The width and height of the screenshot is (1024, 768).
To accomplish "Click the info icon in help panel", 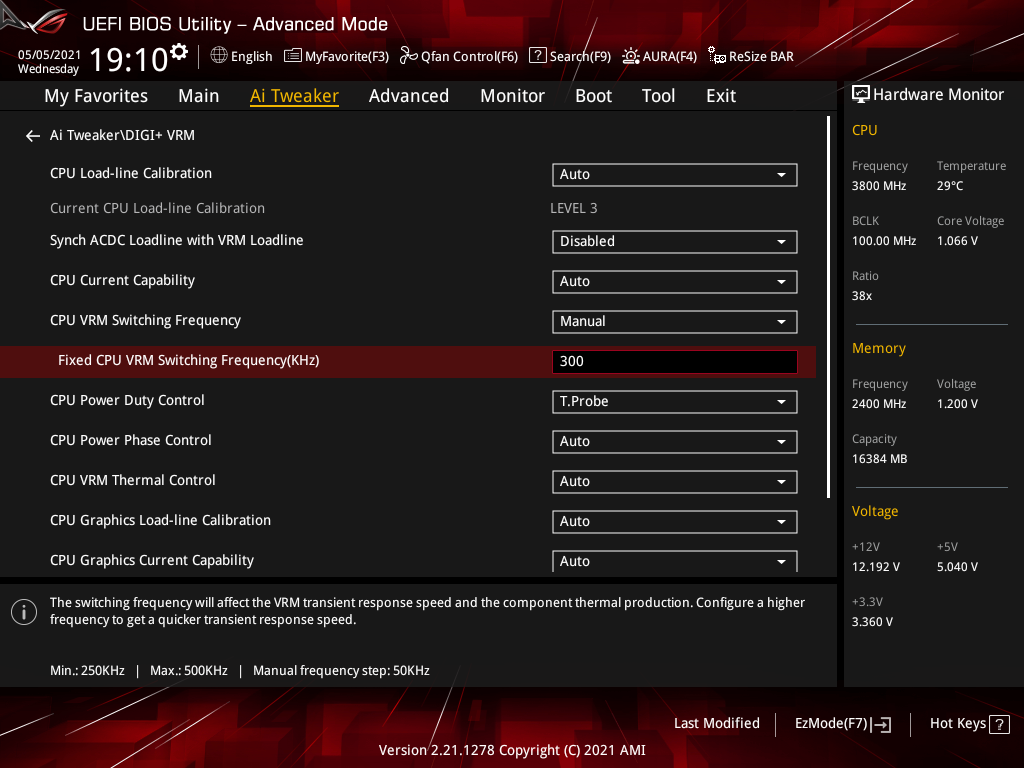I will coord(24,612).
